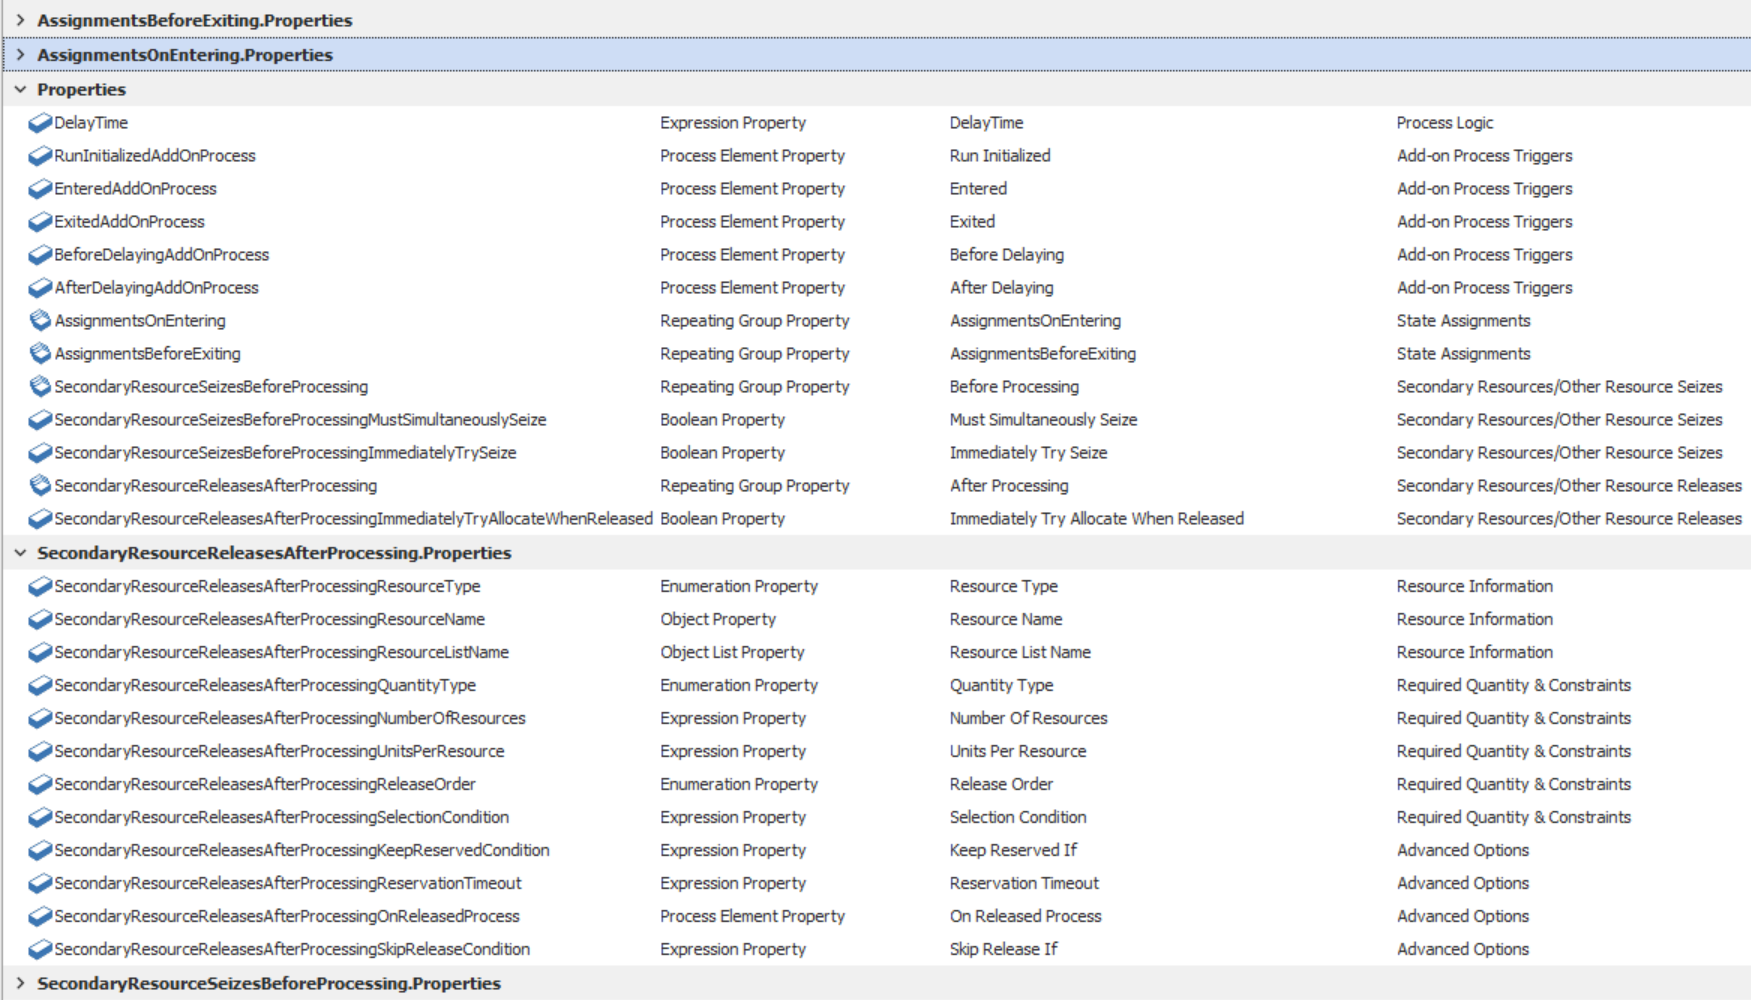Click the 'Process Logic' category cell
Image resolution: width=1751 pixels, height=1000 pixels.
[1445, 123]
